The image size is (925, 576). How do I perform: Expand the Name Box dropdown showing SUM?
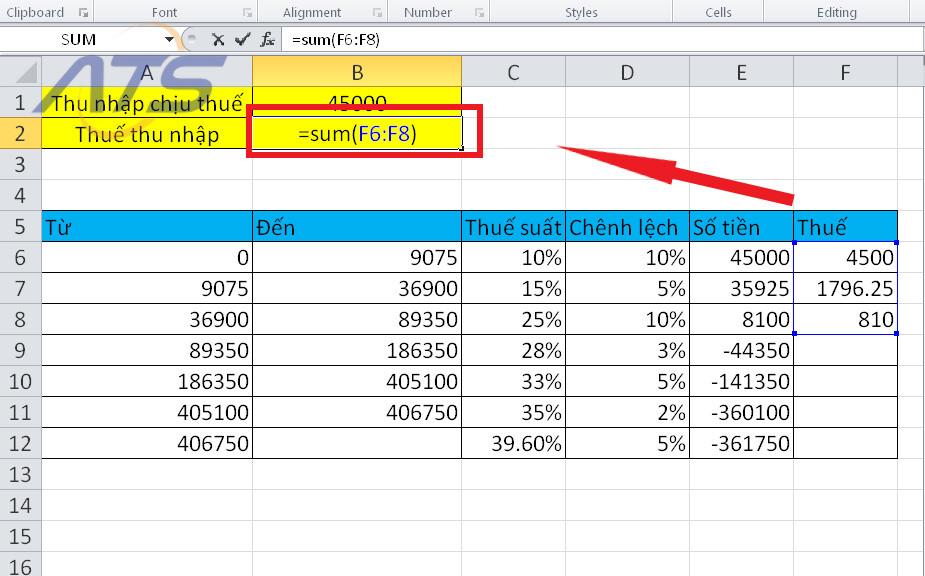(x=168, y=40)
